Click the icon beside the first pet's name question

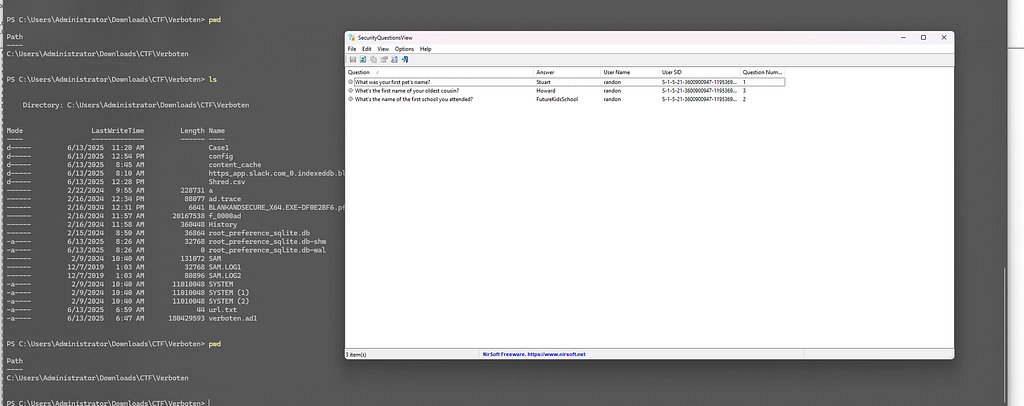coord(351,82)
